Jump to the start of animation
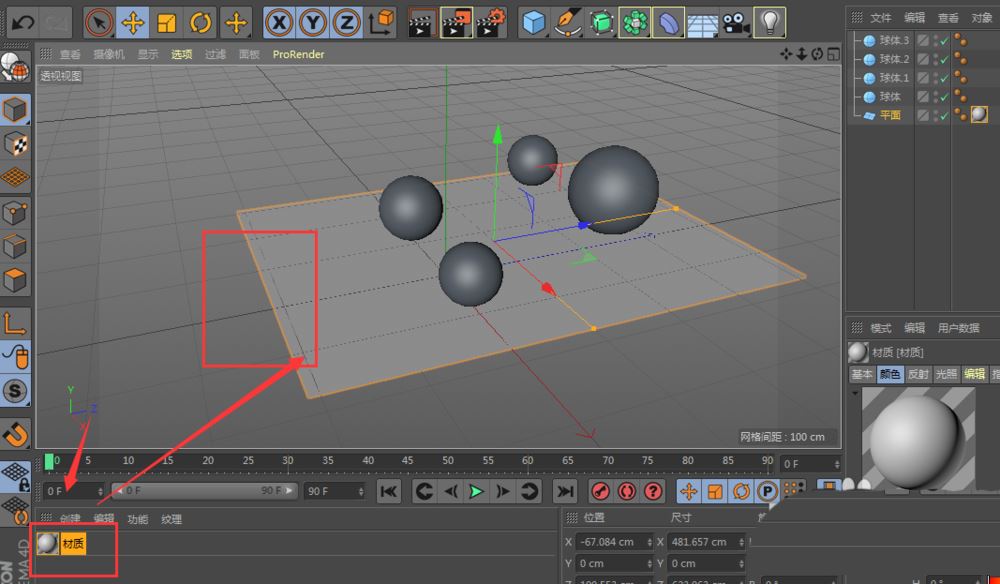Viewport: 1000px width, 584px height. tap(388, 491)
